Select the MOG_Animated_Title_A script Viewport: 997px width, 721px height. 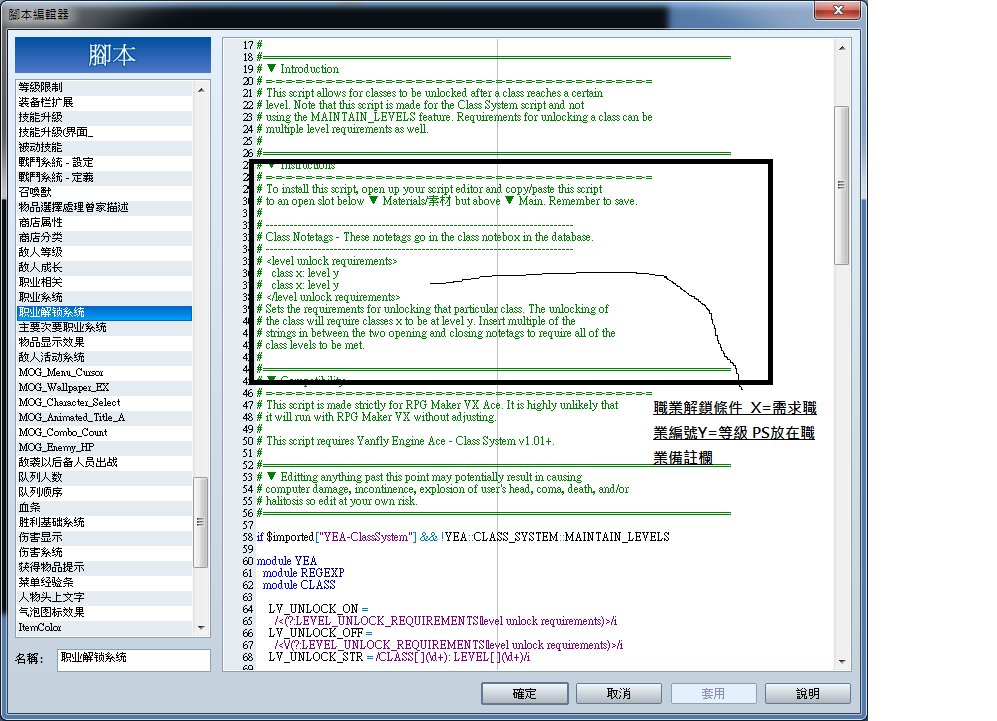coord(104,417)
